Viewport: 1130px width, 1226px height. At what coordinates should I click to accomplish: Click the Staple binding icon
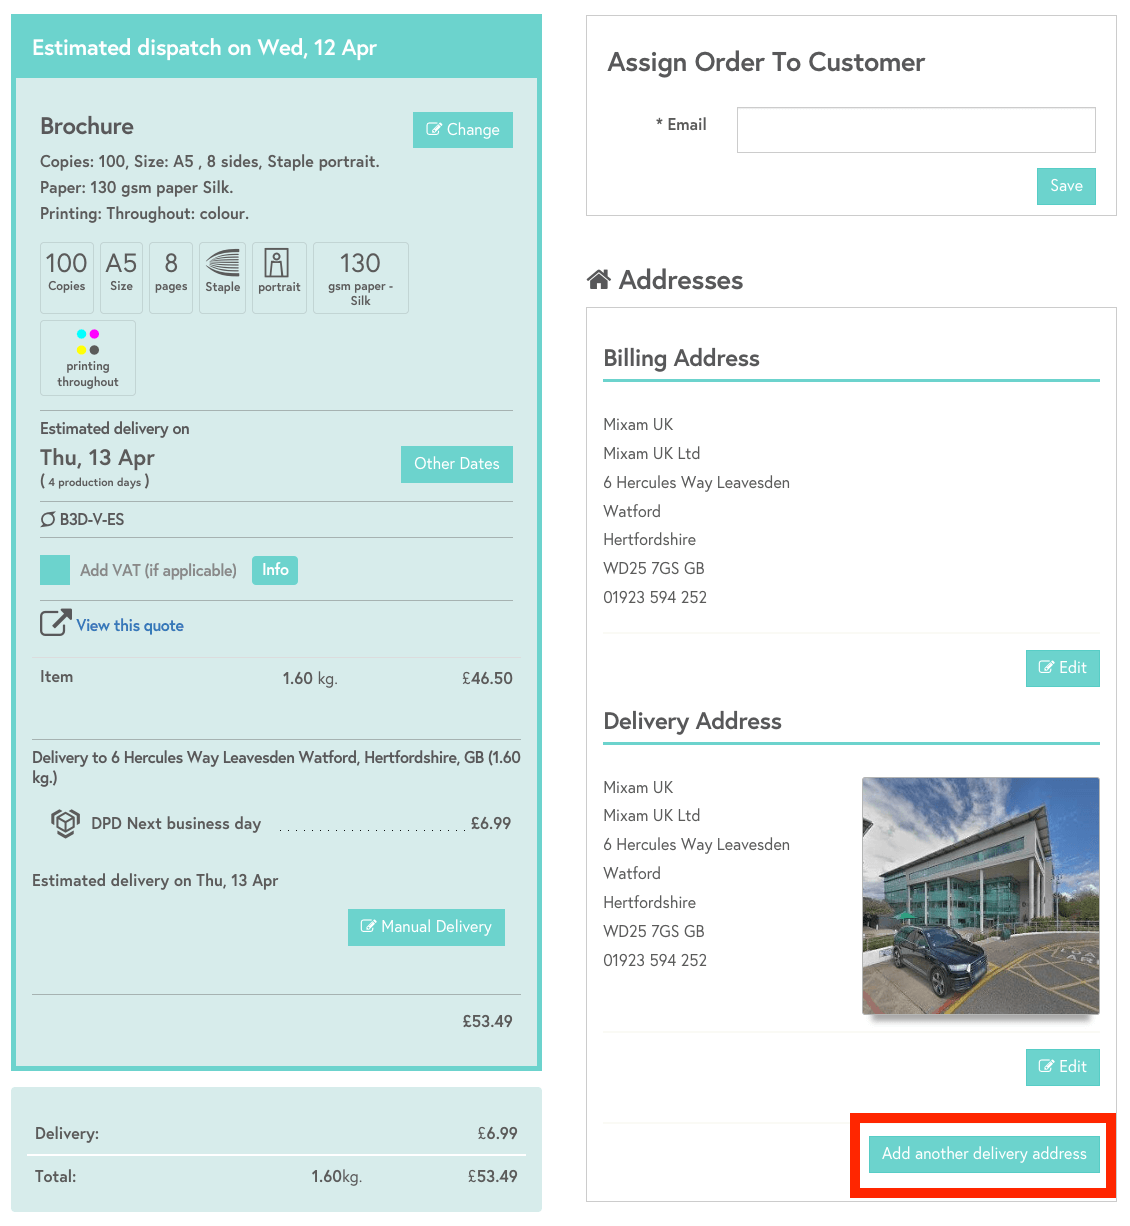[222, 264]
